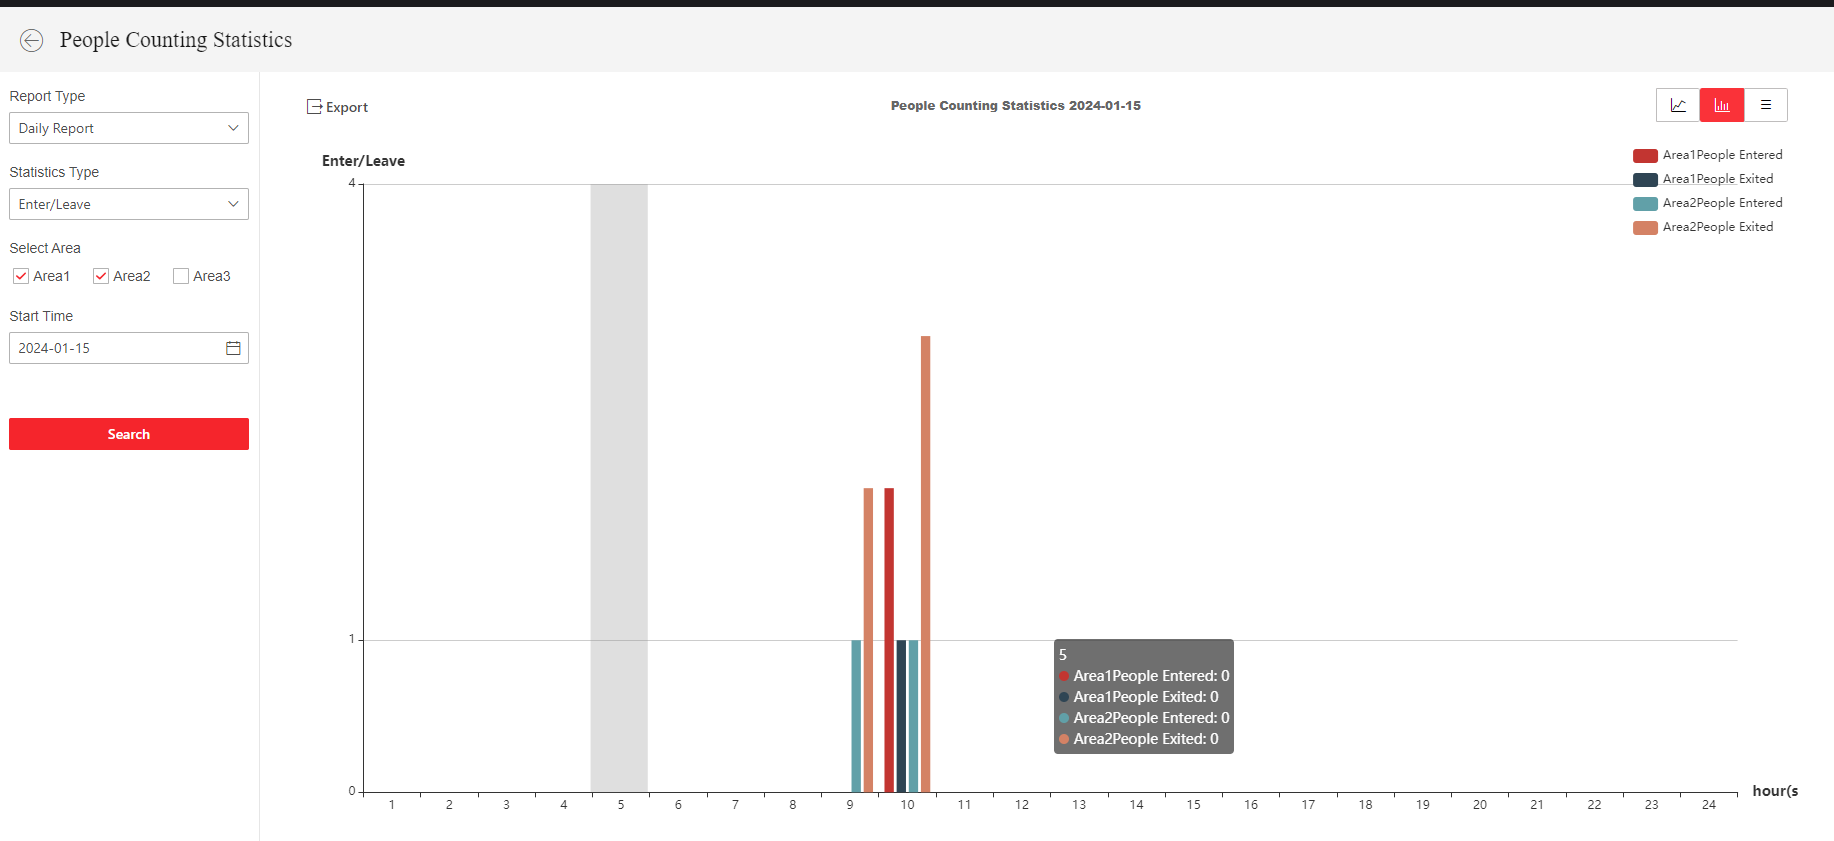
Task: Toggle Area2People Entered legend label
Action: point(1722,203)
